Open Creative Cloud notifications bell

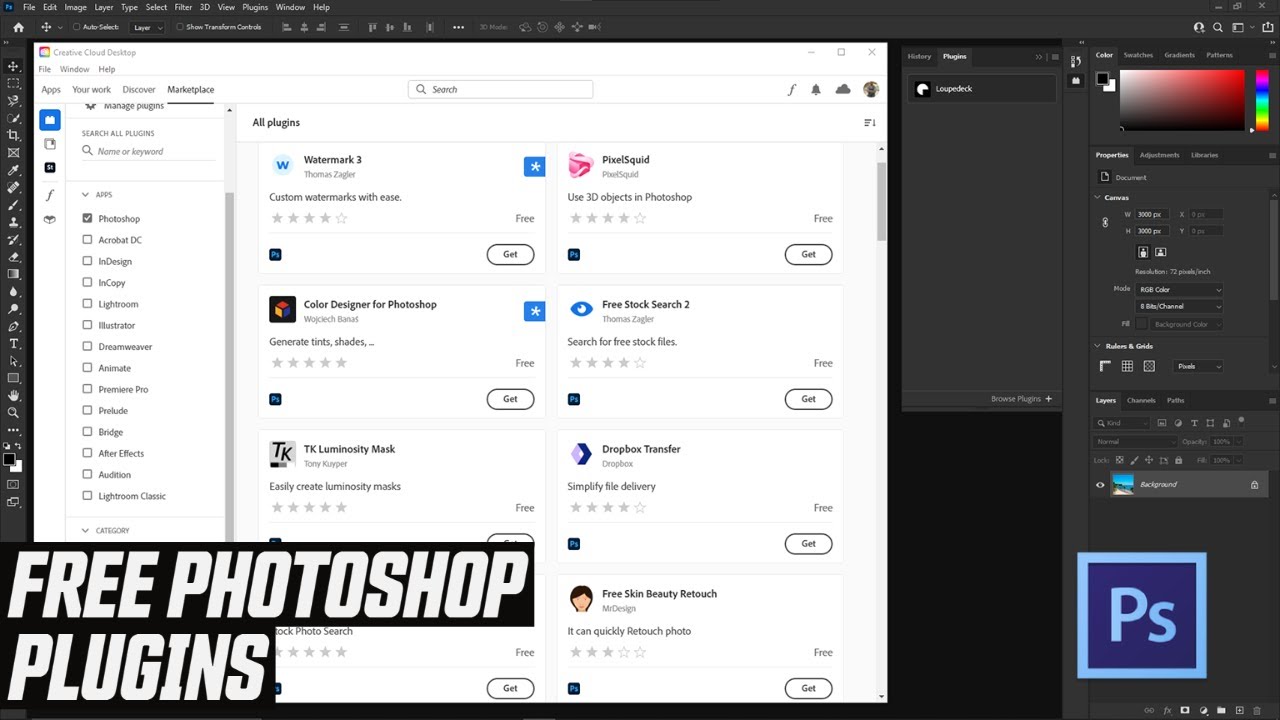tap(816, 90)
